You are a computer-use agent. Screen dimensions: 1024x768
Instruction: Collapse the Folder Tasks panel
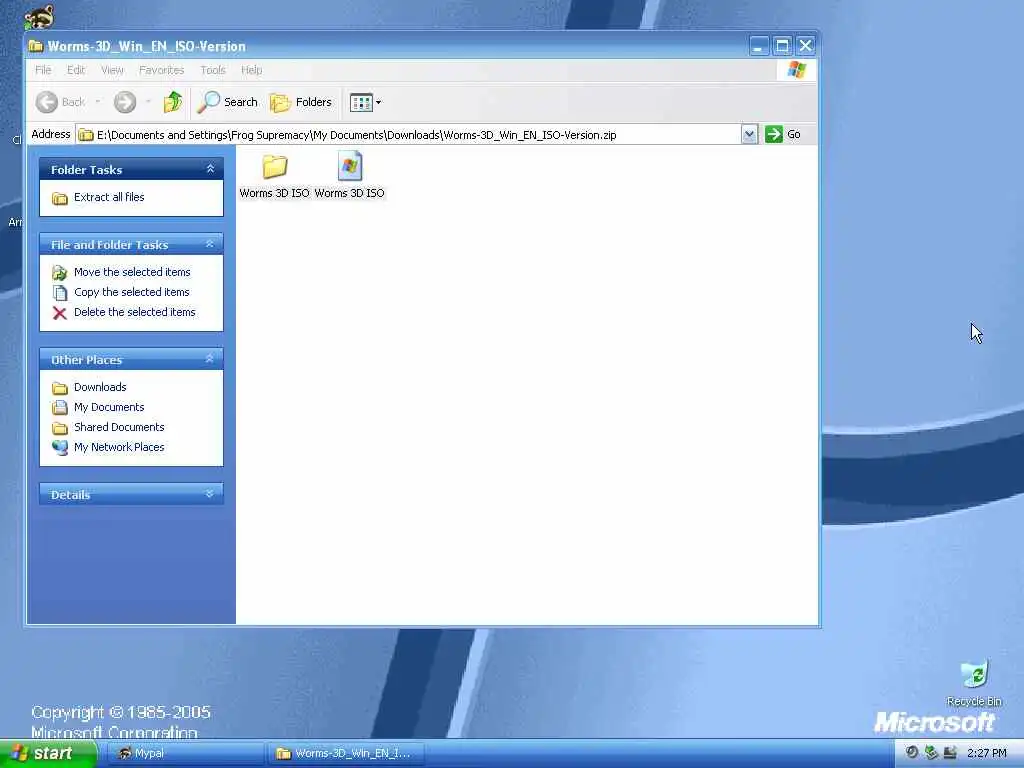pyautogui.click(x=210, y=169)
